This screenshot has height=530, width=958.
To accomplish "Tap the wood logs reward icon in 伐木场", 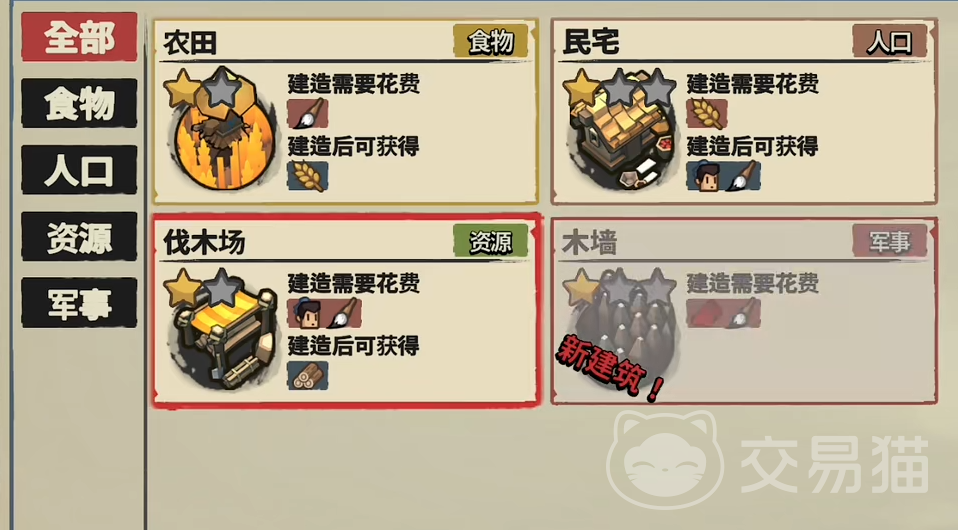I will click(x=307, y=375).
